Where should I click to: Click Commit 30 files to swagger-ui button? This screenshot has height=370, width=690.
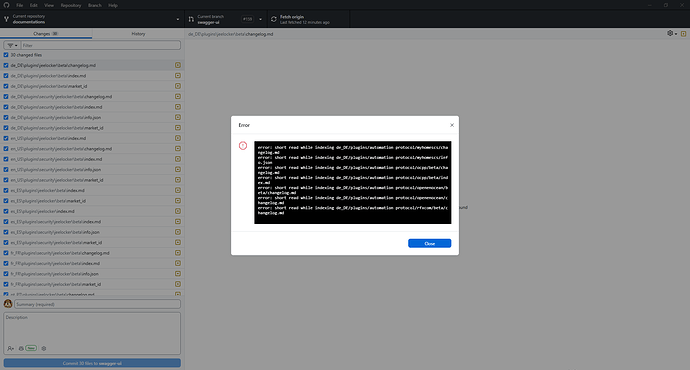coord(92,363)
